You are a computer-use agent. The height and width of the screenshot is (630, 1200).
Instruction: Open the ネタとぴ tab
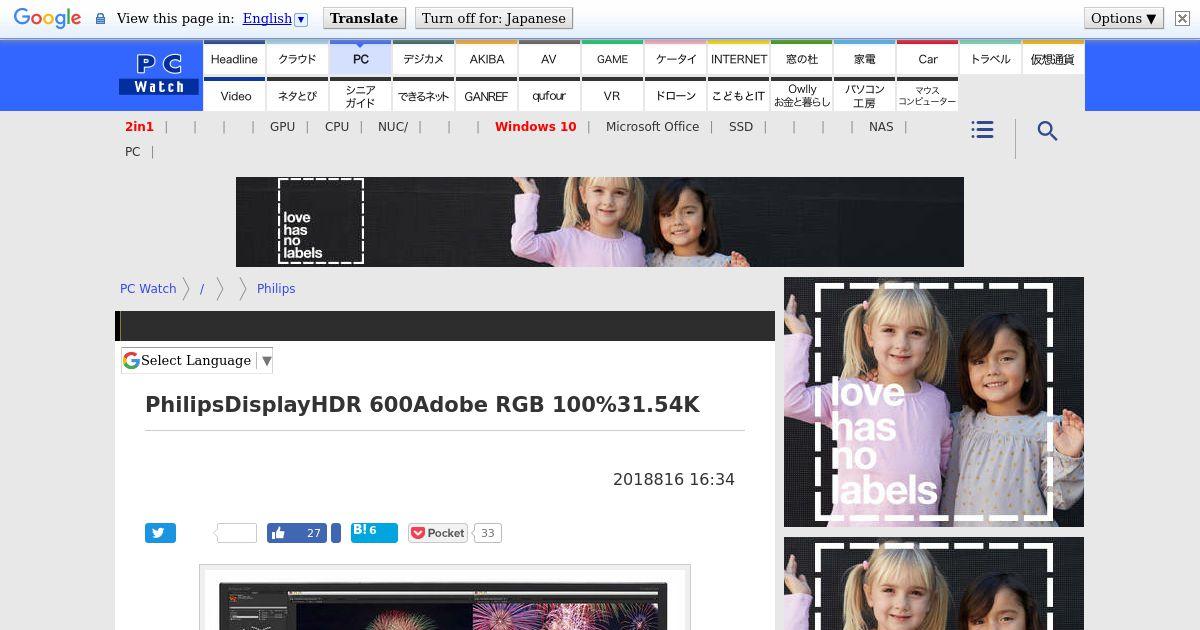297,95
